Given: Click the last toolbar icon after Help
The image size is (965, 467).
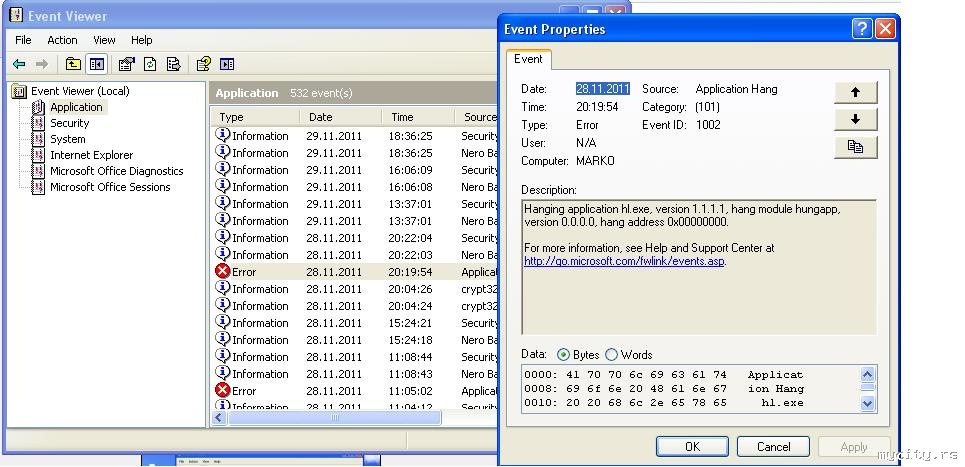Looking at the screenshot, I should coord(227,64).
